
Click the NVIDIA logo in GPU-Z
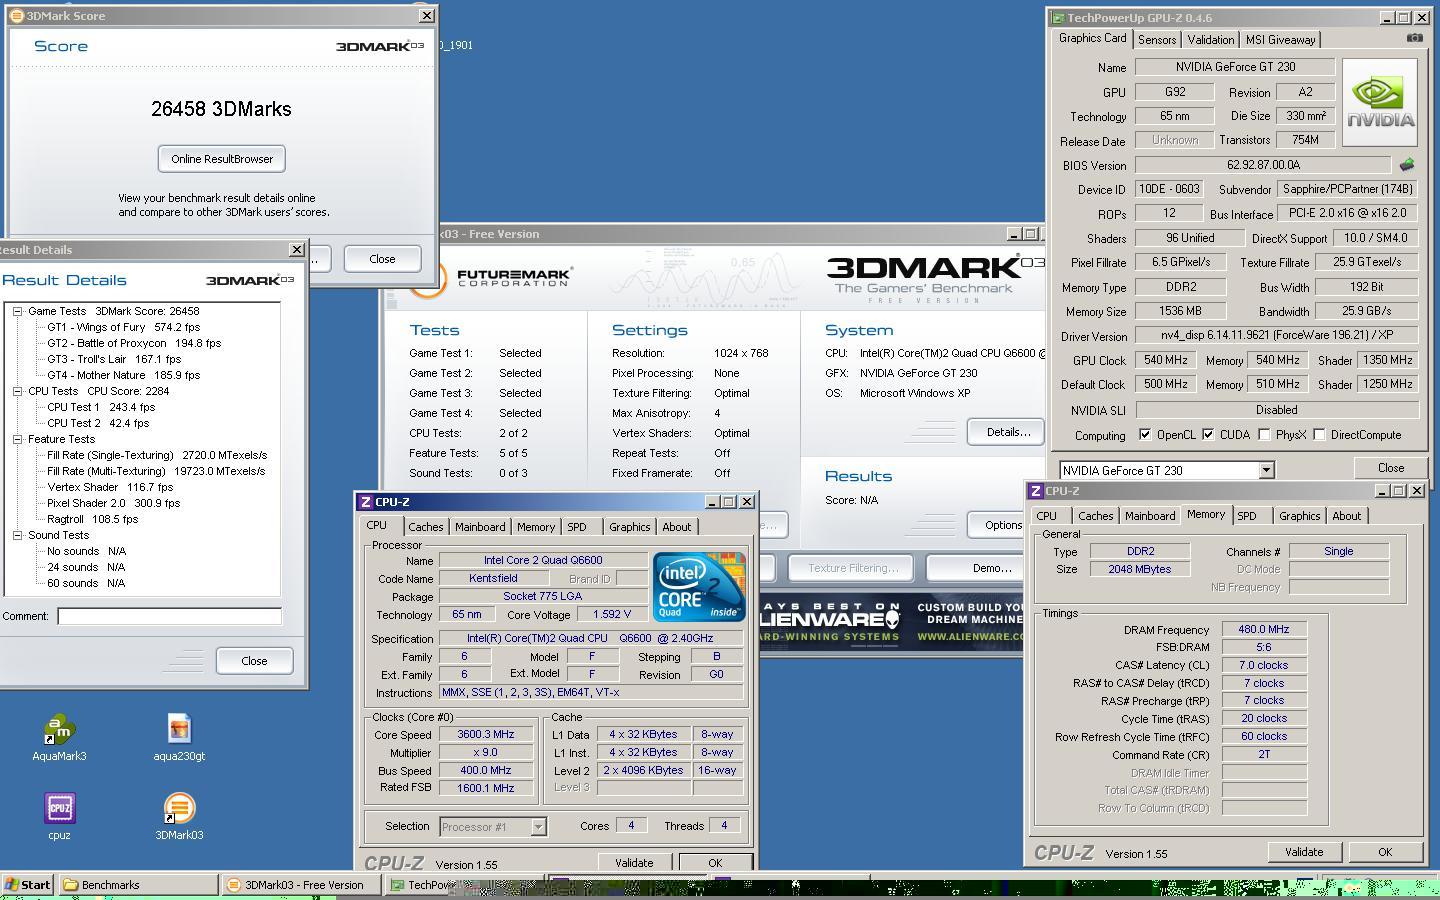pos(1380,103)
